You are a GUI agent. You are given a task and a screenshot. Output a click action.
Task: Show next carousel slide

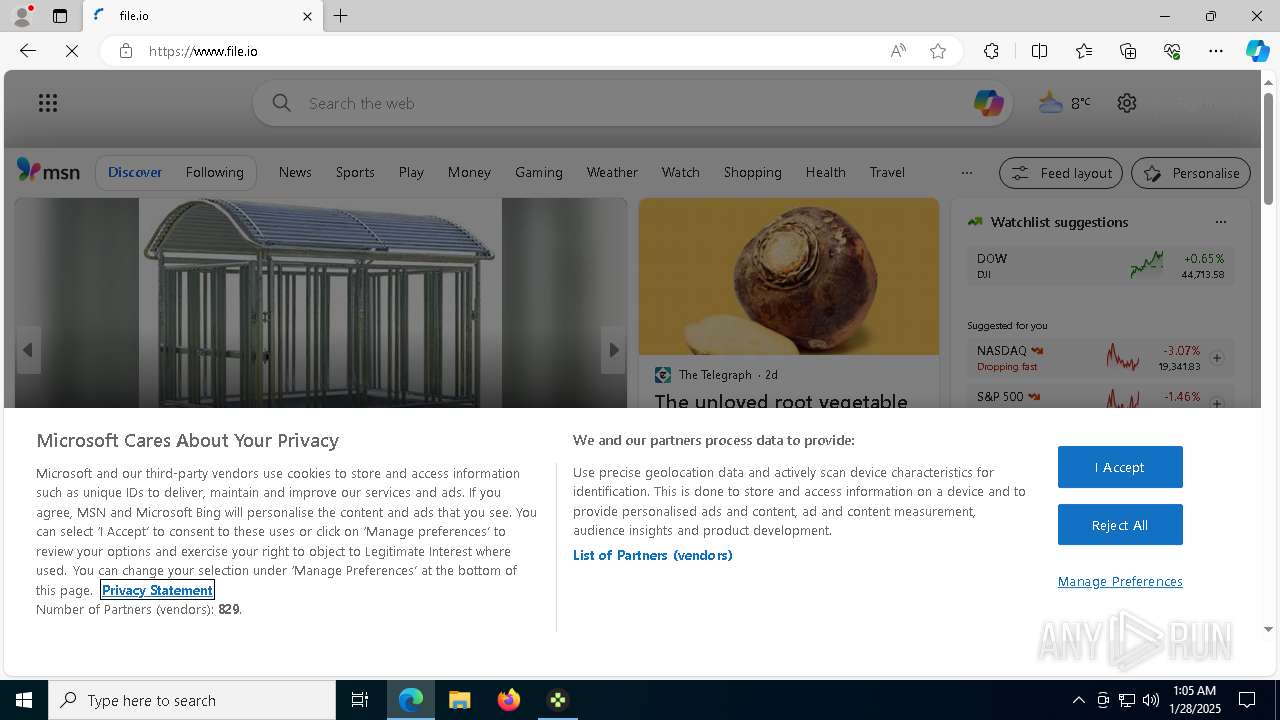click(614, 350)
